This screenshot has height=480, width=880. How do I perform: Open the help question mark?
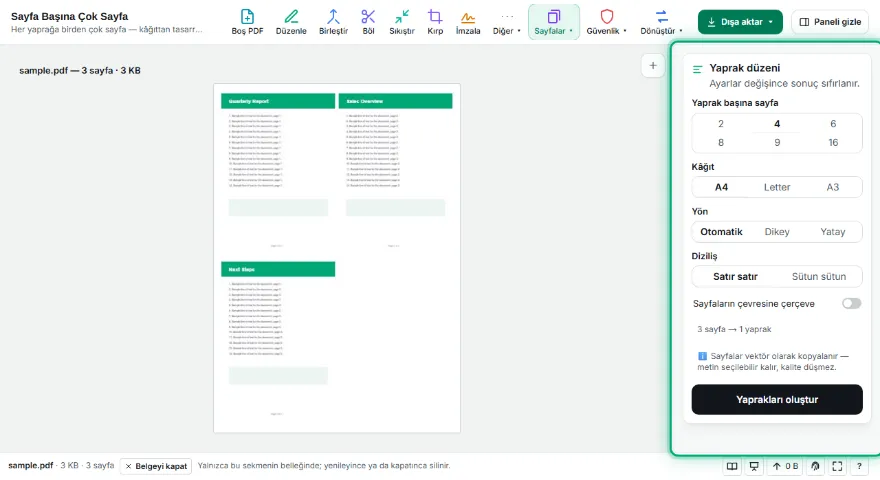tap(859, 466)
